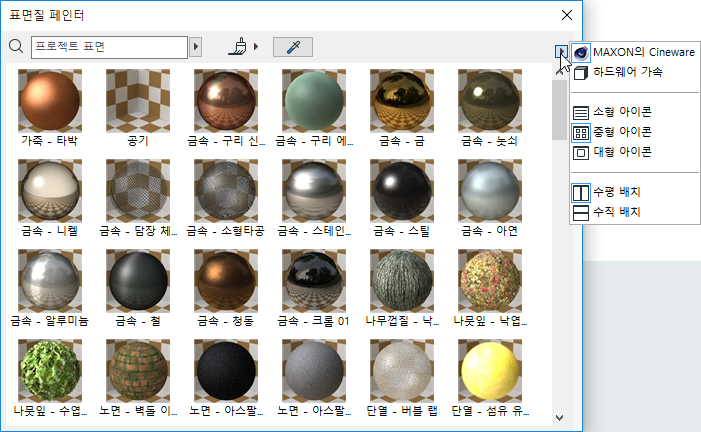The image size is (701, 432).
Task: Activate the eyedropper pick-up surface button
Action: tap(293, 46)
